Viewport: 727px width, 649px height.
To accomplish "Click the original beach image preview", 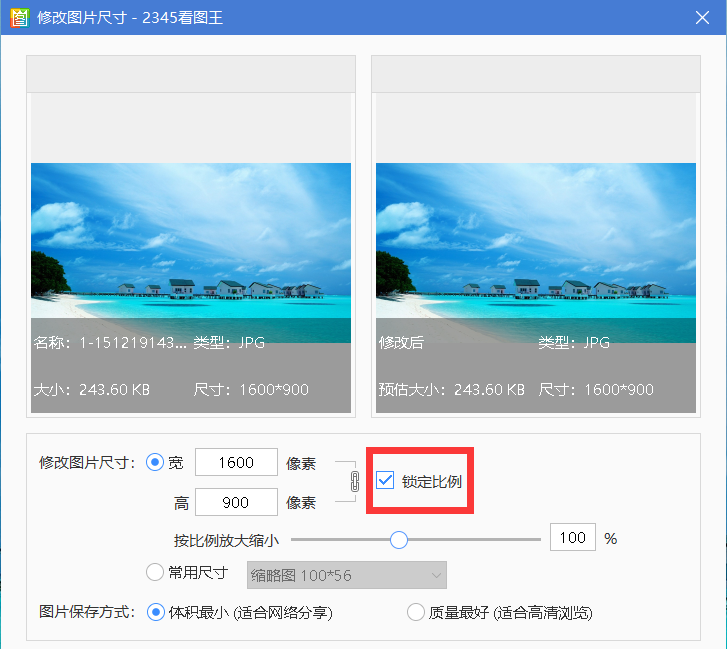I will 191,240.
